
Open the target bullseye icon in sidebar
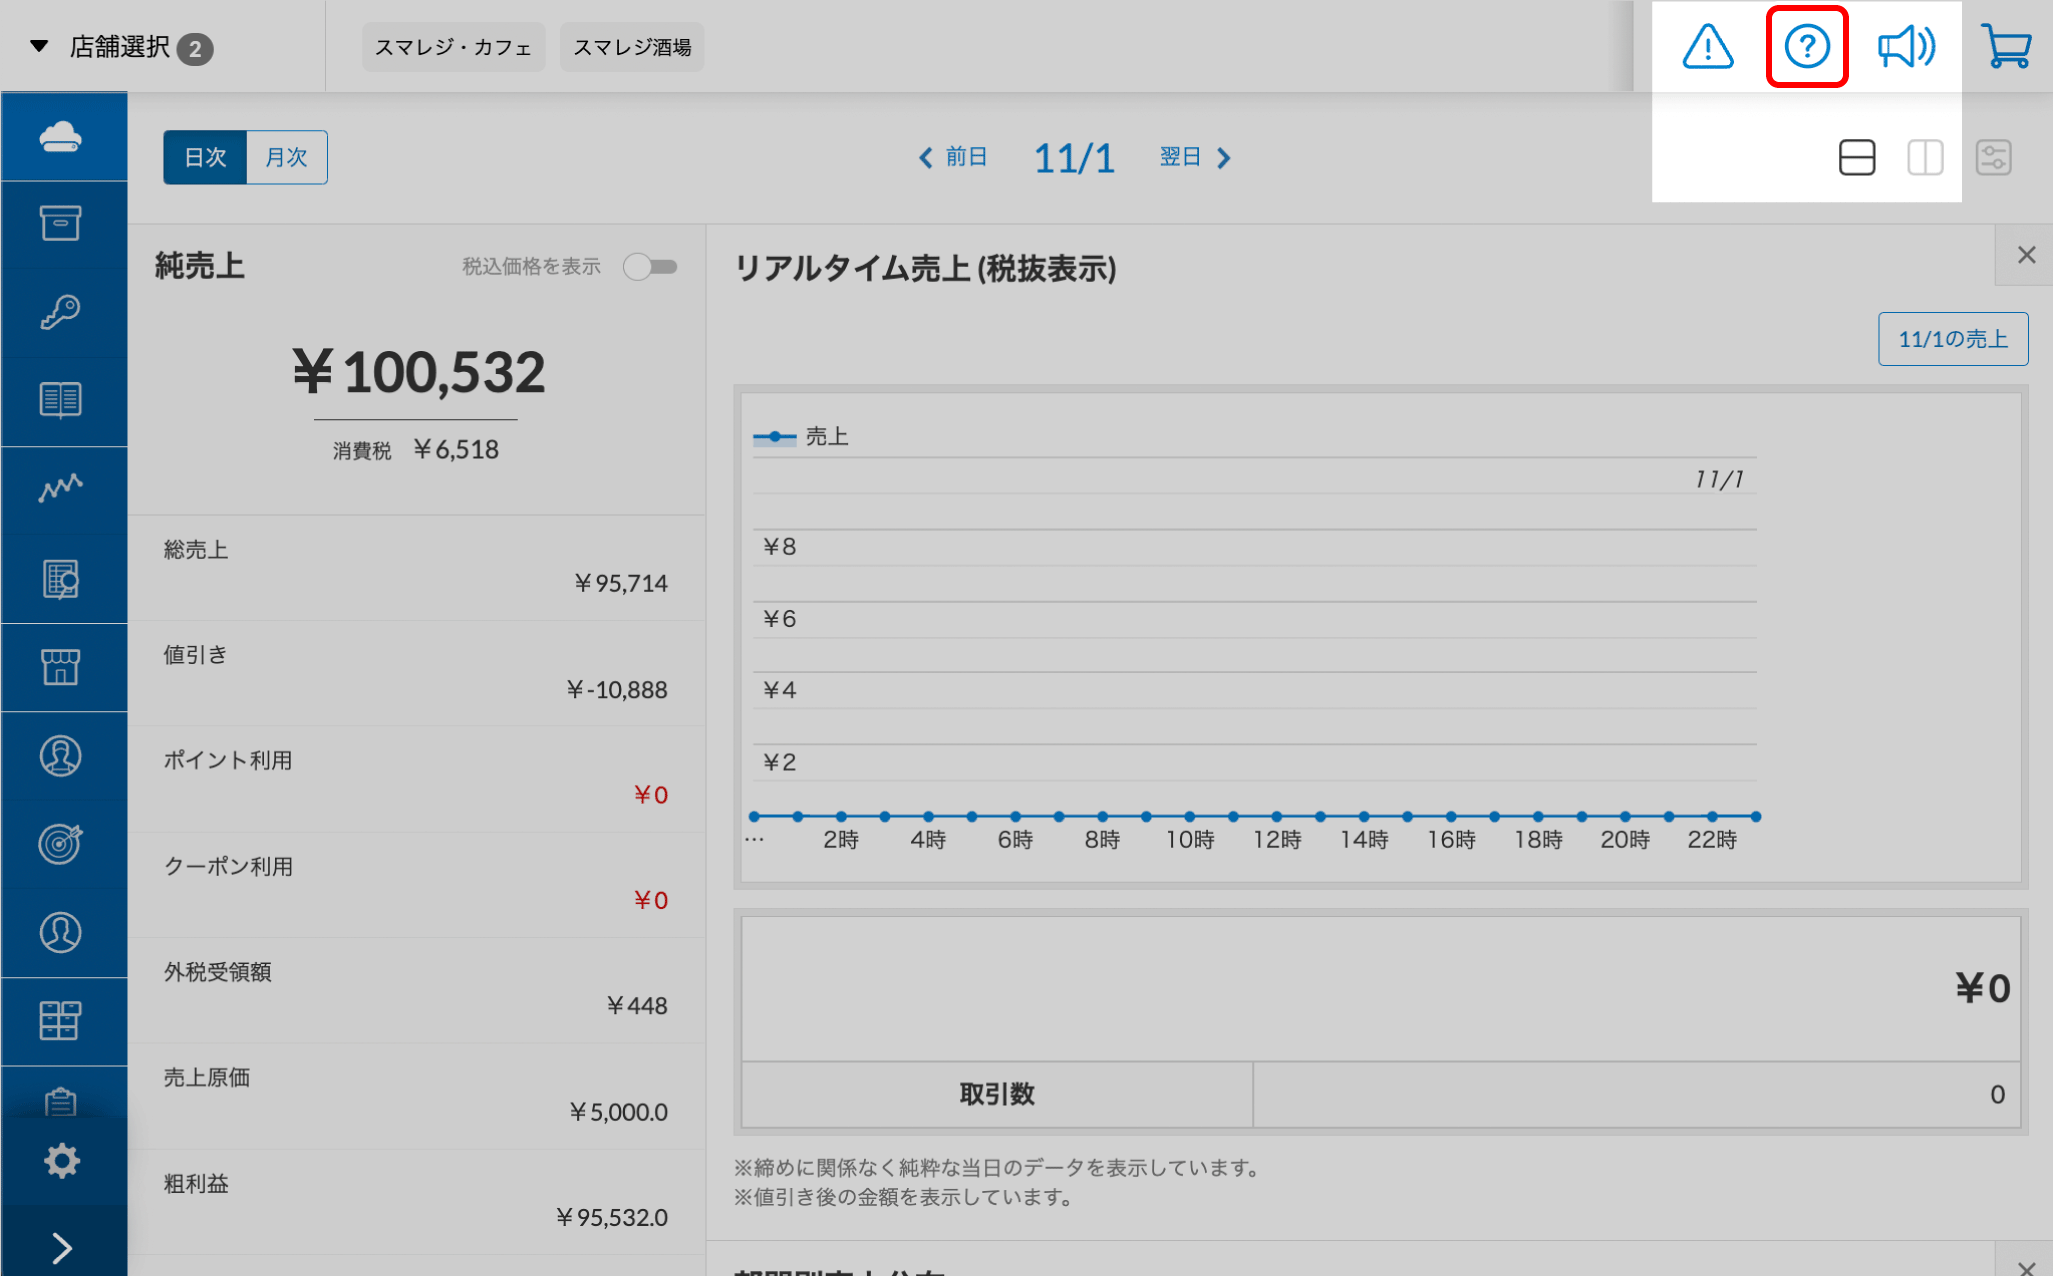click(61, 844)
